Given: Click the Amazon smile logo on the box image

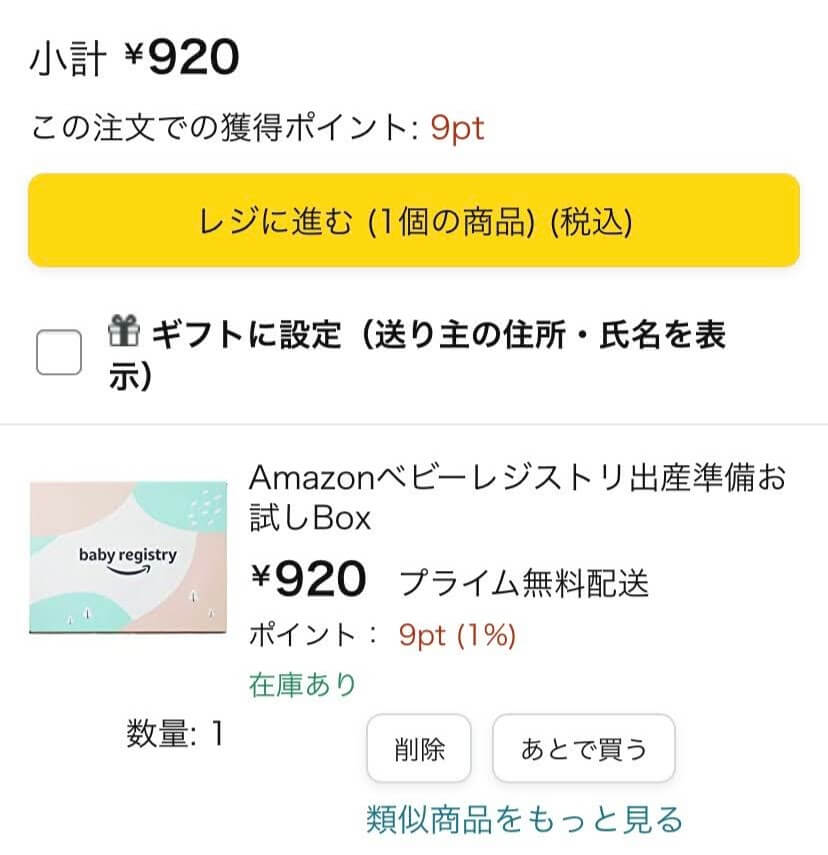Looking at the screenshot, I should click(x=128, y=580).
